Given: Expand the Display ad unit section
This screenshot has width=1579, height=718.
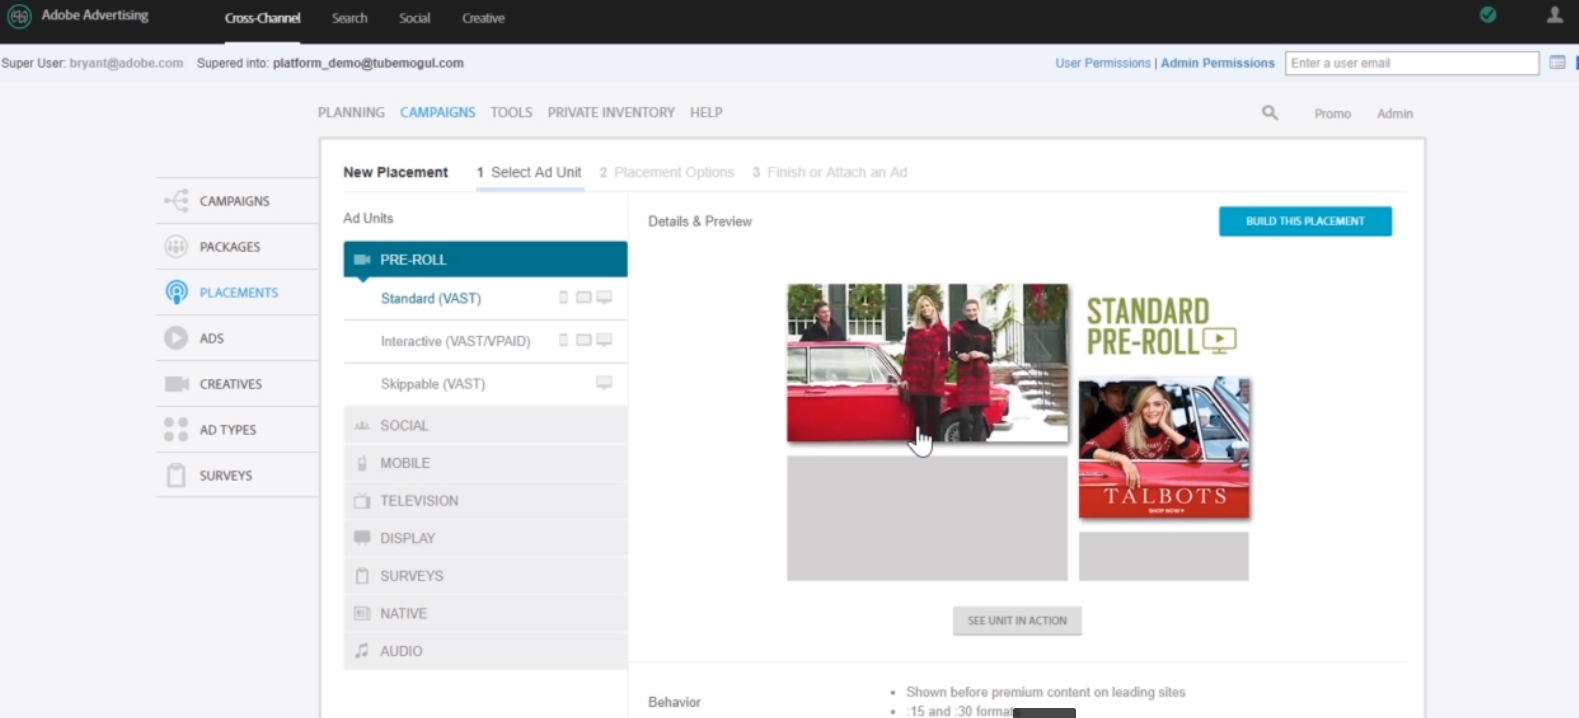Looking at the screenshot, I should pos(485,538).
